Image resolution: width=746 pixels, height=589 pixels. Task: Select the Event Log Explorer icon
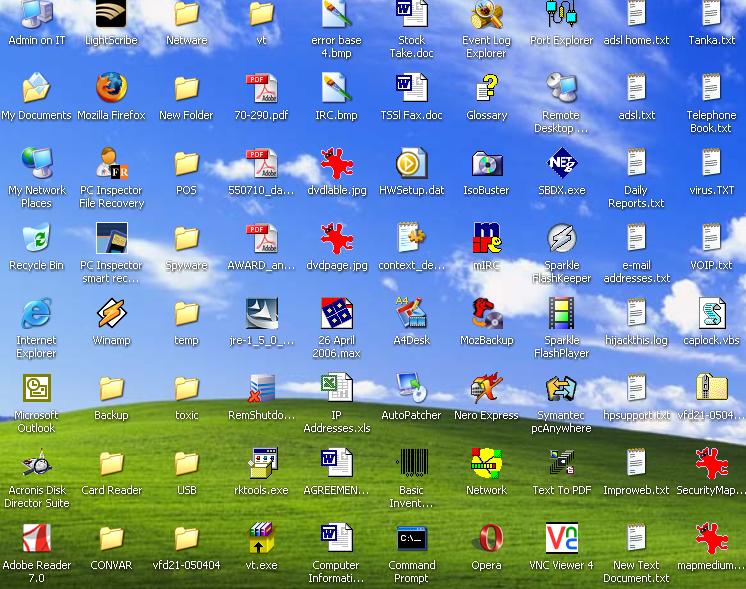tap(486, 14)
